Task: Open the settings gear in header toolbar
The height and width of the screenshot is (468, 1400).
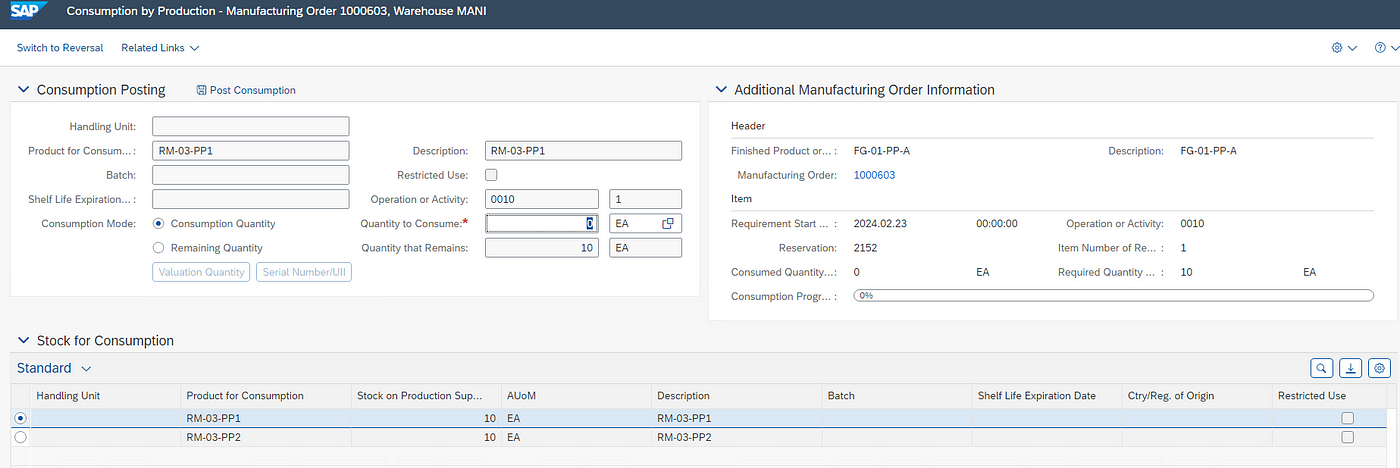Action: [1337, 48]
